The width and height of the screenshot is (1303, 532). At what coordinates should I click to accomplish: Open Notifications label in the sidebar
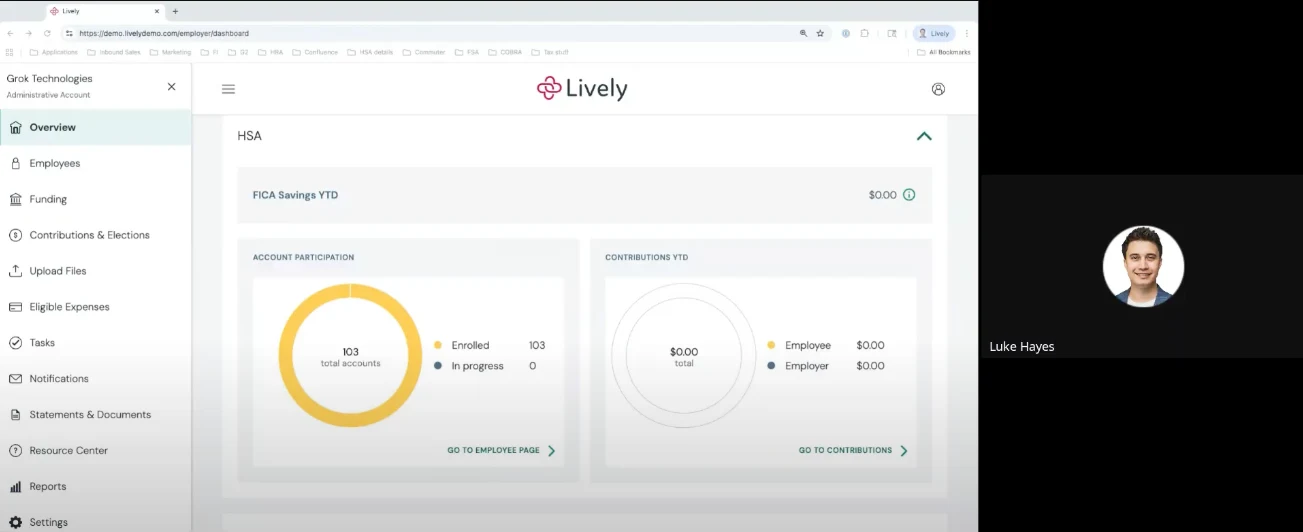pos(59,379)
